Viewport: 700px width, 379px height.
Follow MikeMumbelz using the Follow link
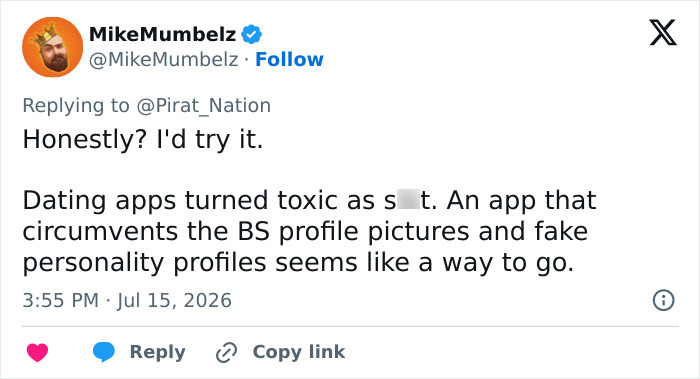[x=289, y=59]
